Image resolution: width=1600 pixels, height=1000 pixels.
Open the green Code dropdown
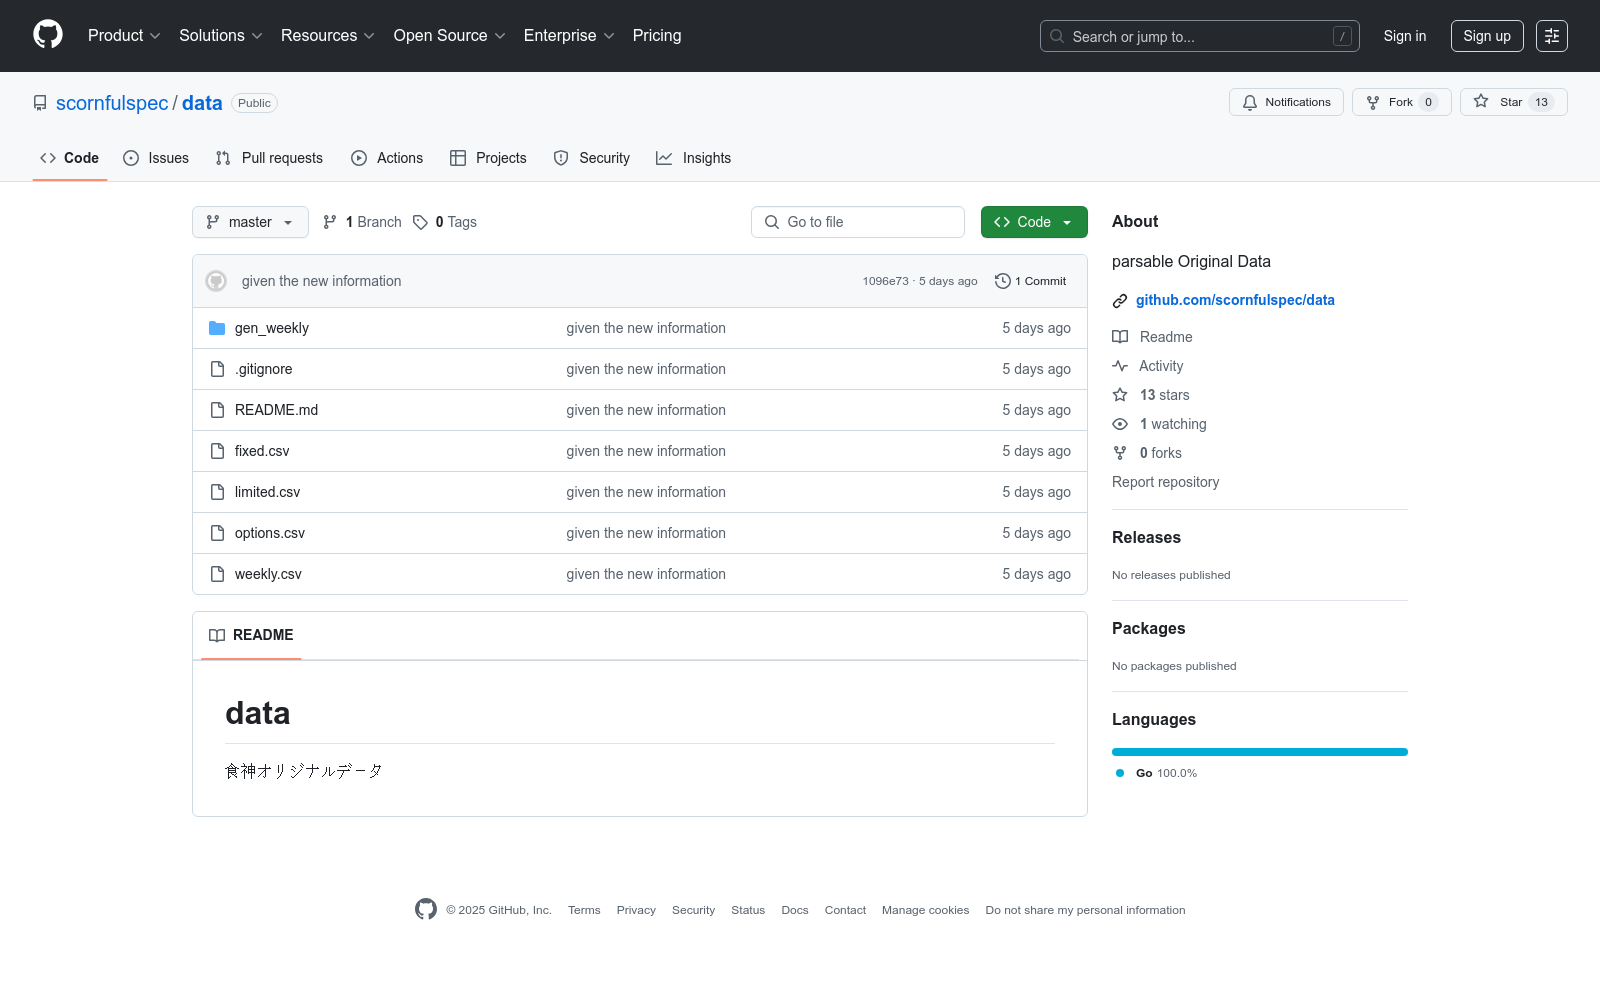pyautogui.click(x=1034, y=222)
